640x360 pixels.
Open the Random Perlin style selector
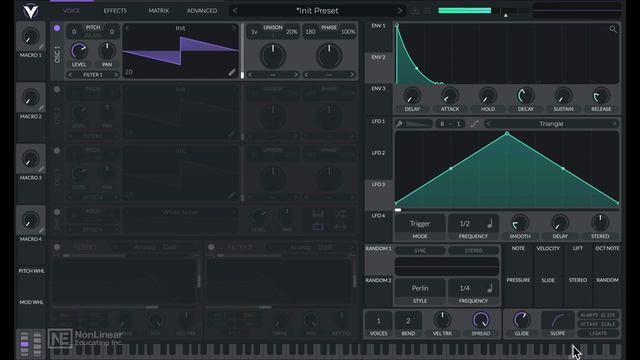pyautogui.click(x=420, y=288)
